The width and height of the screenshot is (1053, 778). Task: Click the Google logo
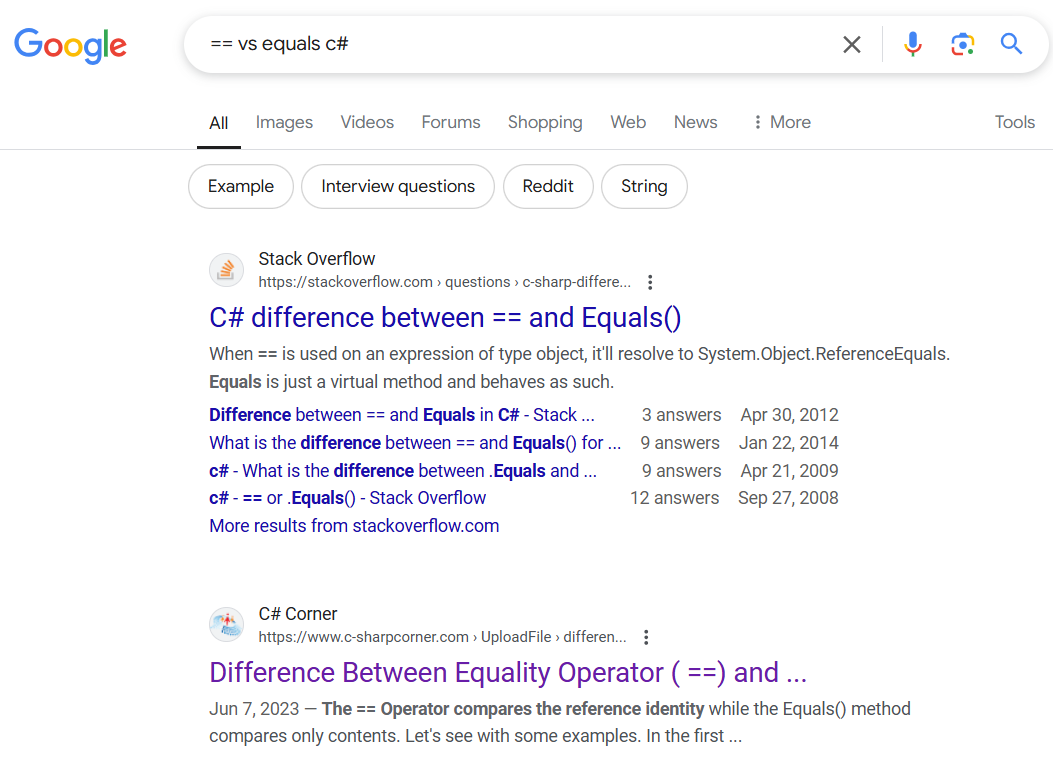point(70,45)
